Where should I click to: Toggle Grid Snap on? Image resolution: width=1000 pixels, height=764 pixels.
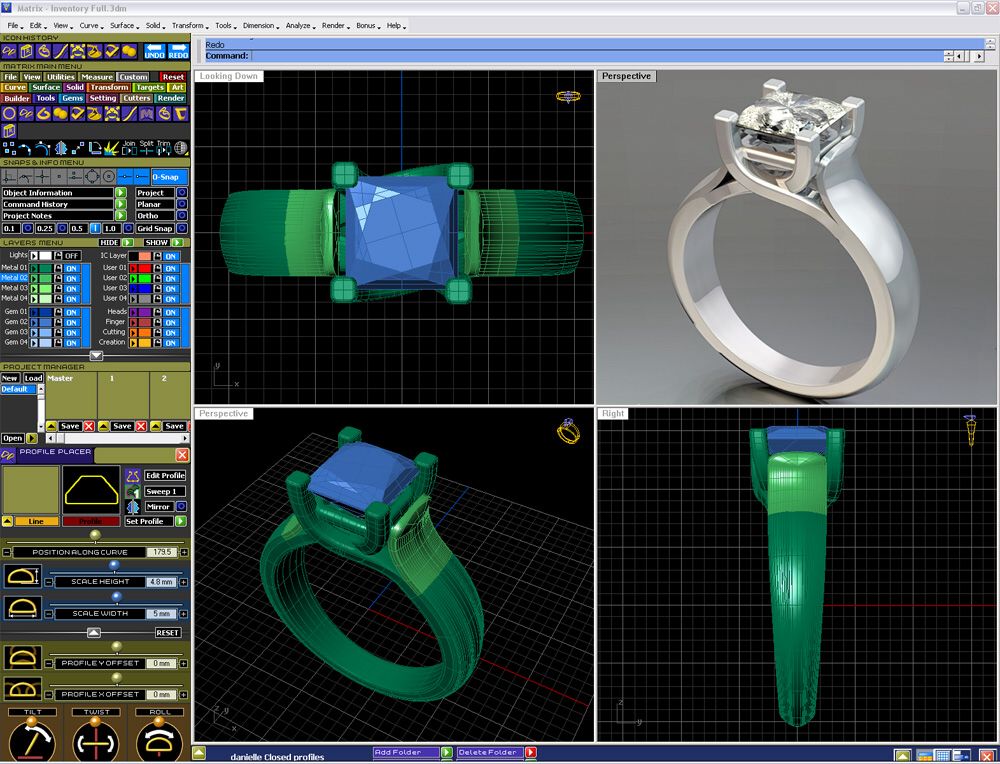coord(181,229)
